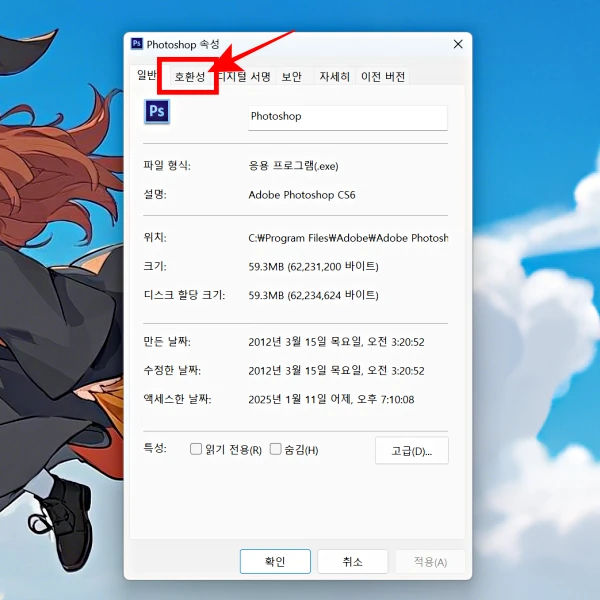Viewport: 600px width, 600px height.
Task: Open the 고급(D)... attributes button
Action: [412, 450]
